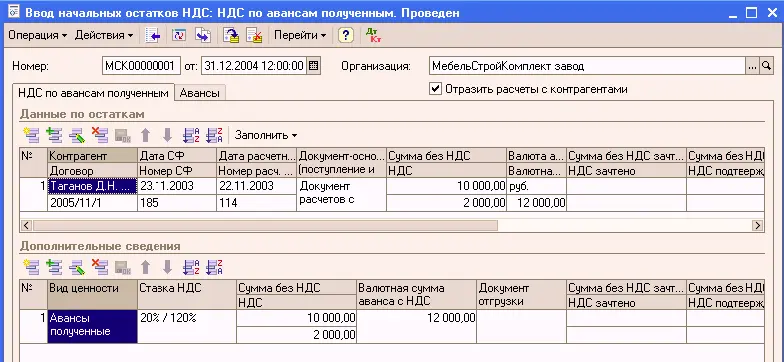Click 'Дата СФ' column header
Image resolution: width=784 pixels, height=362 pixels.
click(177, 156)
